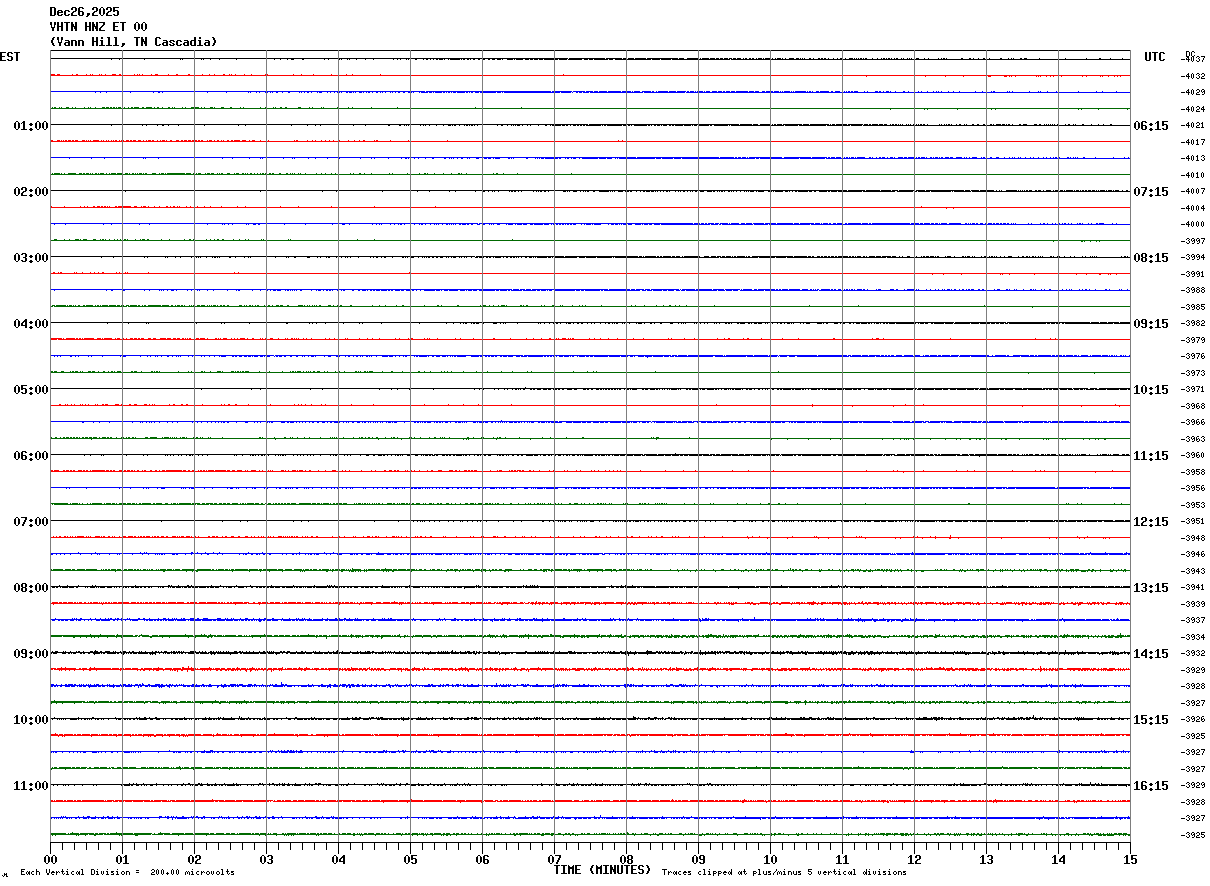Select the 11:00 EST time label
Viewport: 1210px width, 886px height.
click(30, 786)
